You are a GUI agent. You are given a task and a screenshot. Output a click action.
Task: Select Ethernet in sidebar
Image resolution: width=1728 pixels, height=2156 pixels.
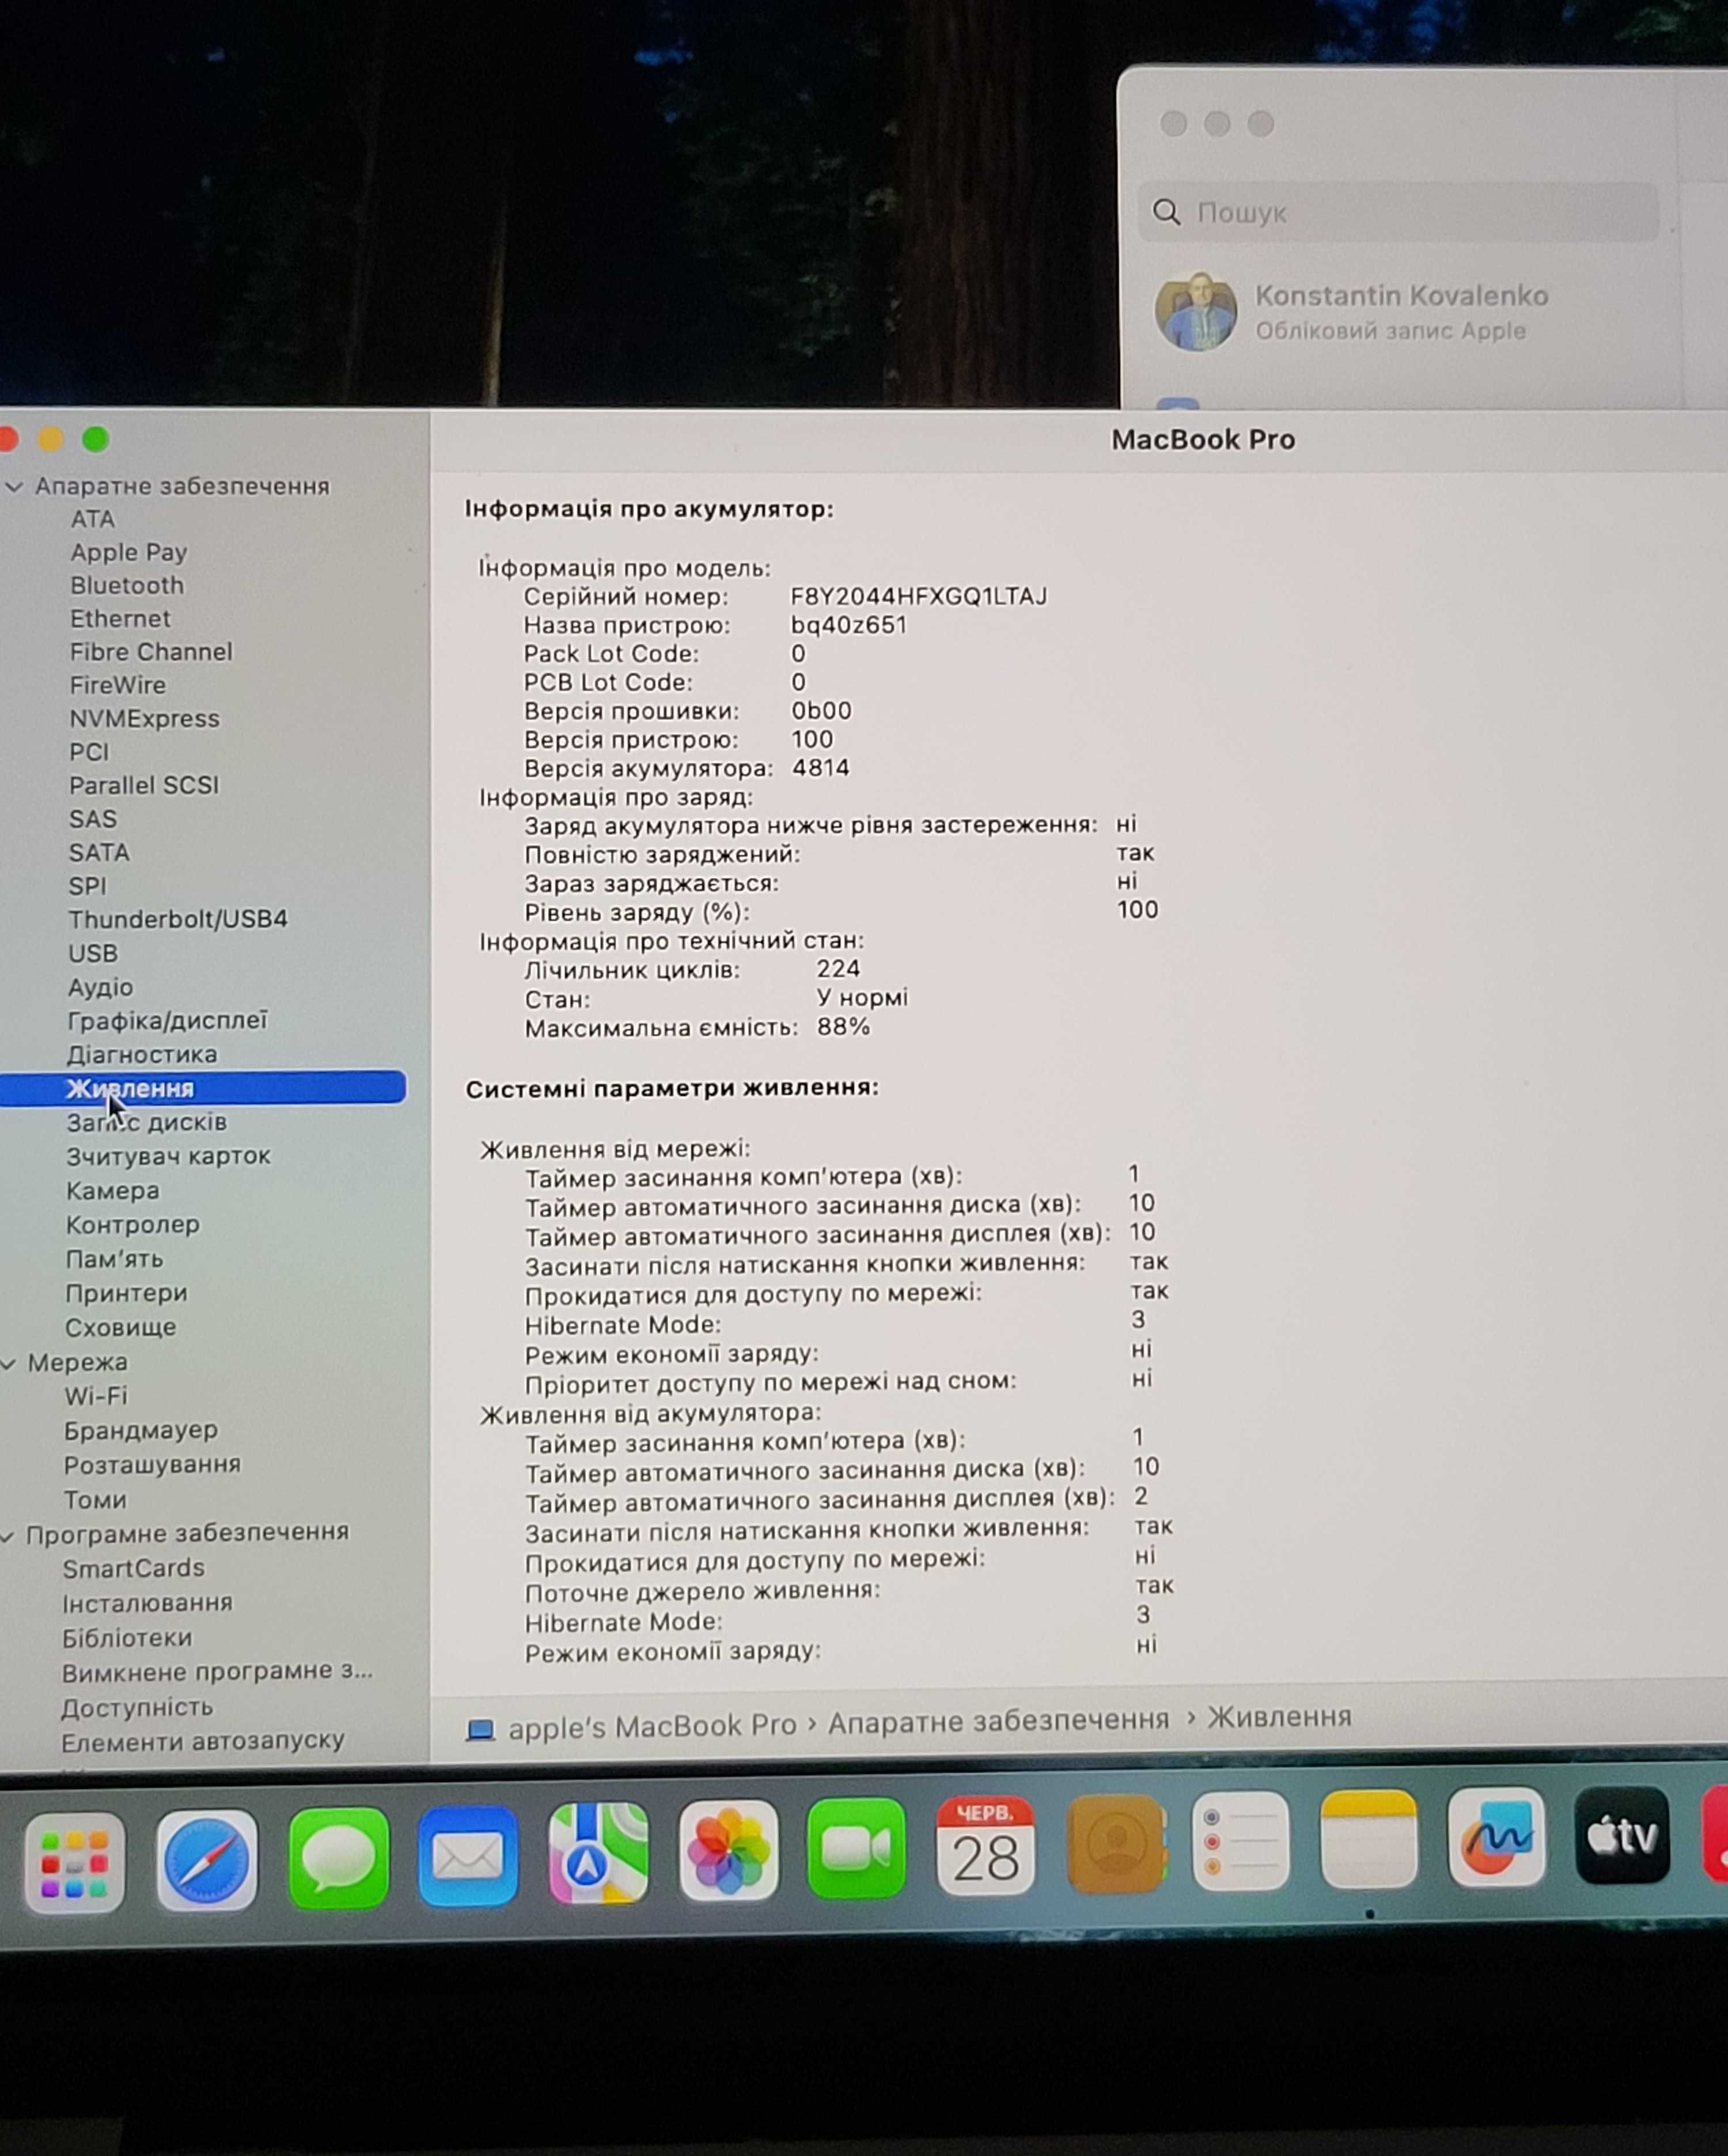(120, 618)
